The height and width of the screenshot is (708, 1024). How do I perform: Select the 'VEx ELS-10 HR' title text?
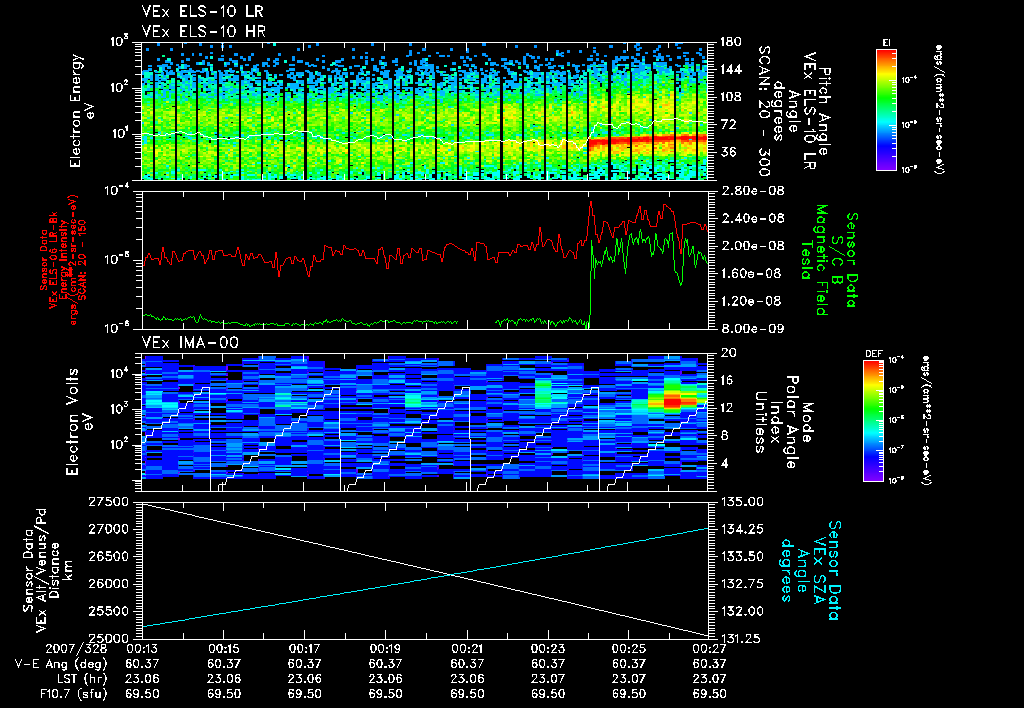tap(204, 31)
